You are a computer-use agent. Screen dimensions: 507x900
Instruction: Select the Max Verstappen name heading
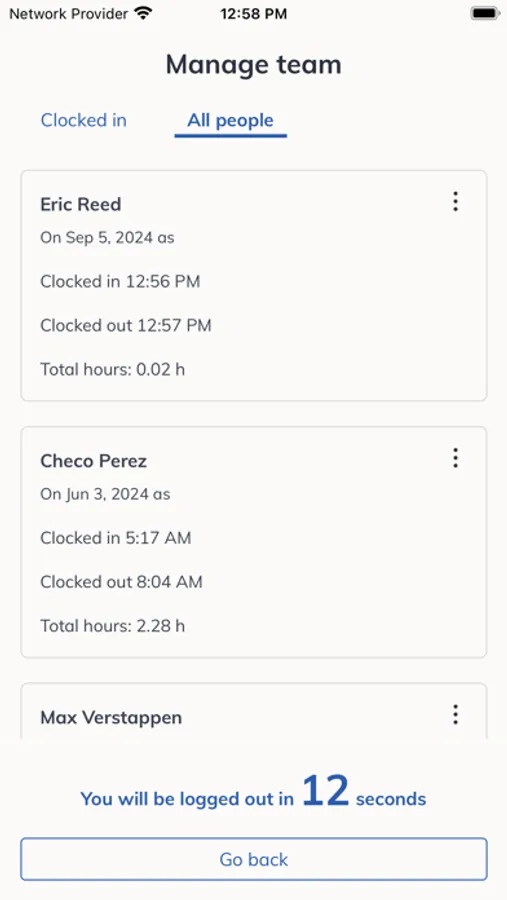point(111,717)
